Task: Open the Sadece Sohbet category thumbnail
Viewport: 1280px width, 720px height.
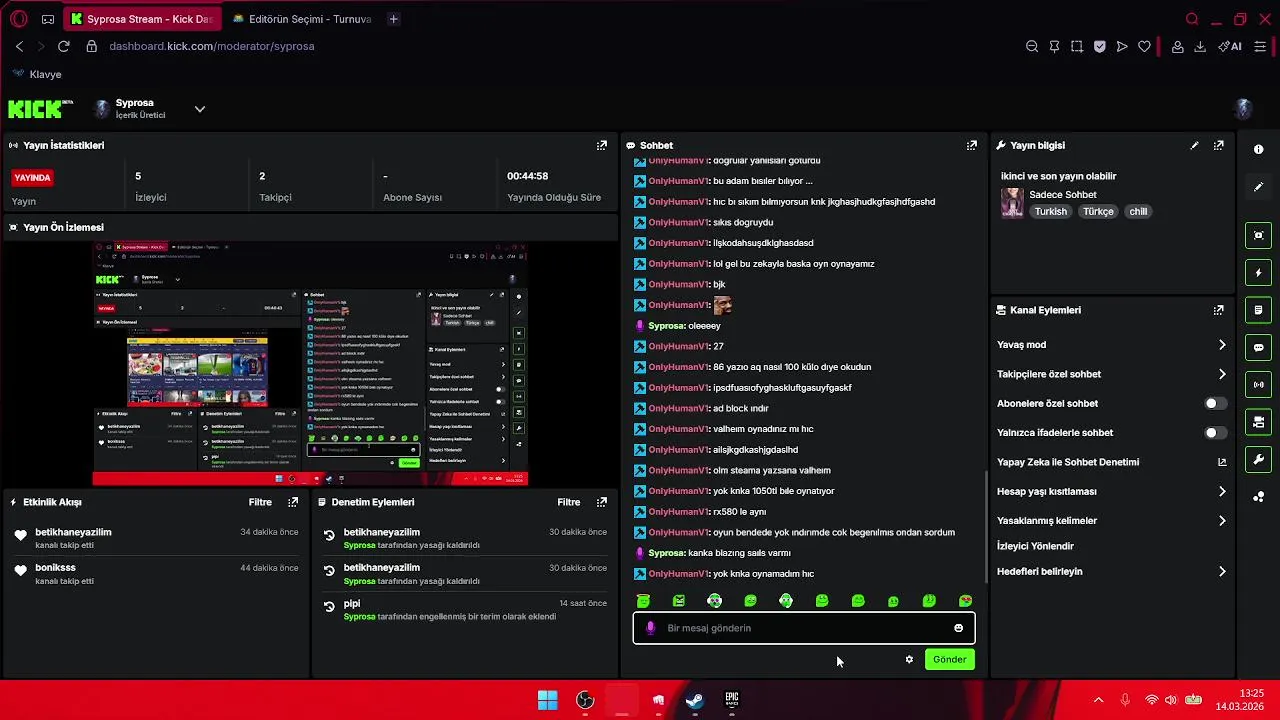Action: 1012,203
